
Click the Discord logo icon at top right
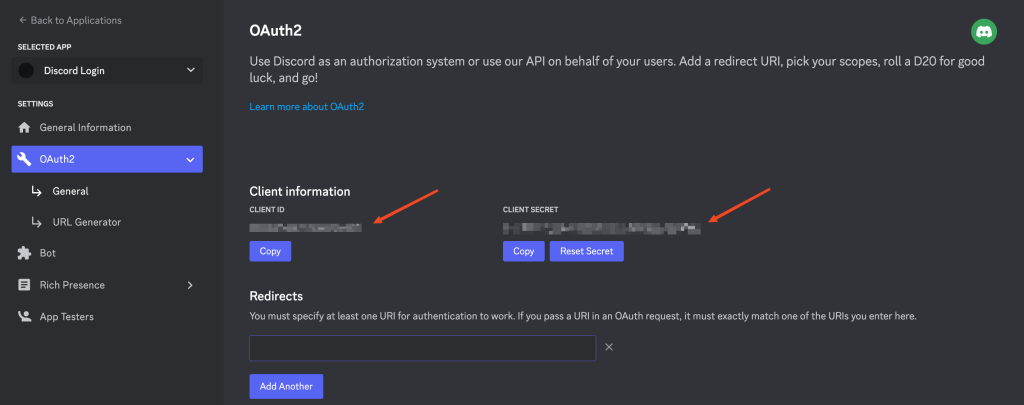(984, 32)
